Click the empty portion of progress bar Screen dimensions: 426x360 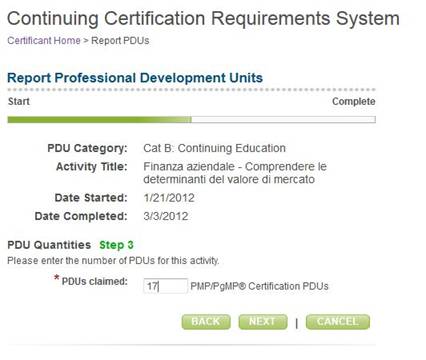(284, 119)
